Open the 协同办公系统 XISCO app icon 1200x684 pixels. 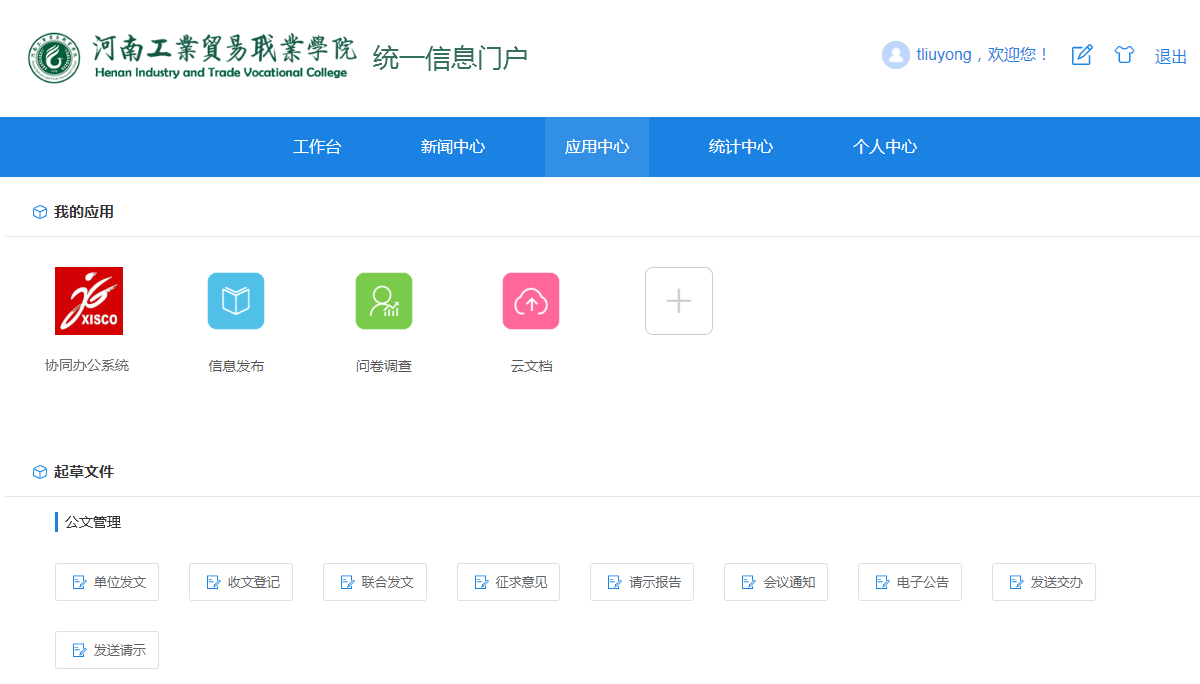89,301
